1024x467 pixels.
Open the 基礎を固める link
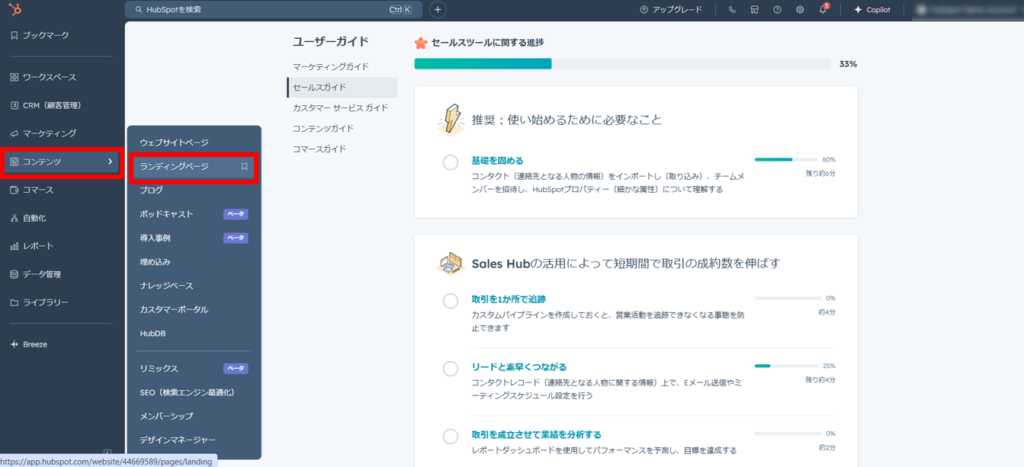pyautogui.click(x=497, y=161)
